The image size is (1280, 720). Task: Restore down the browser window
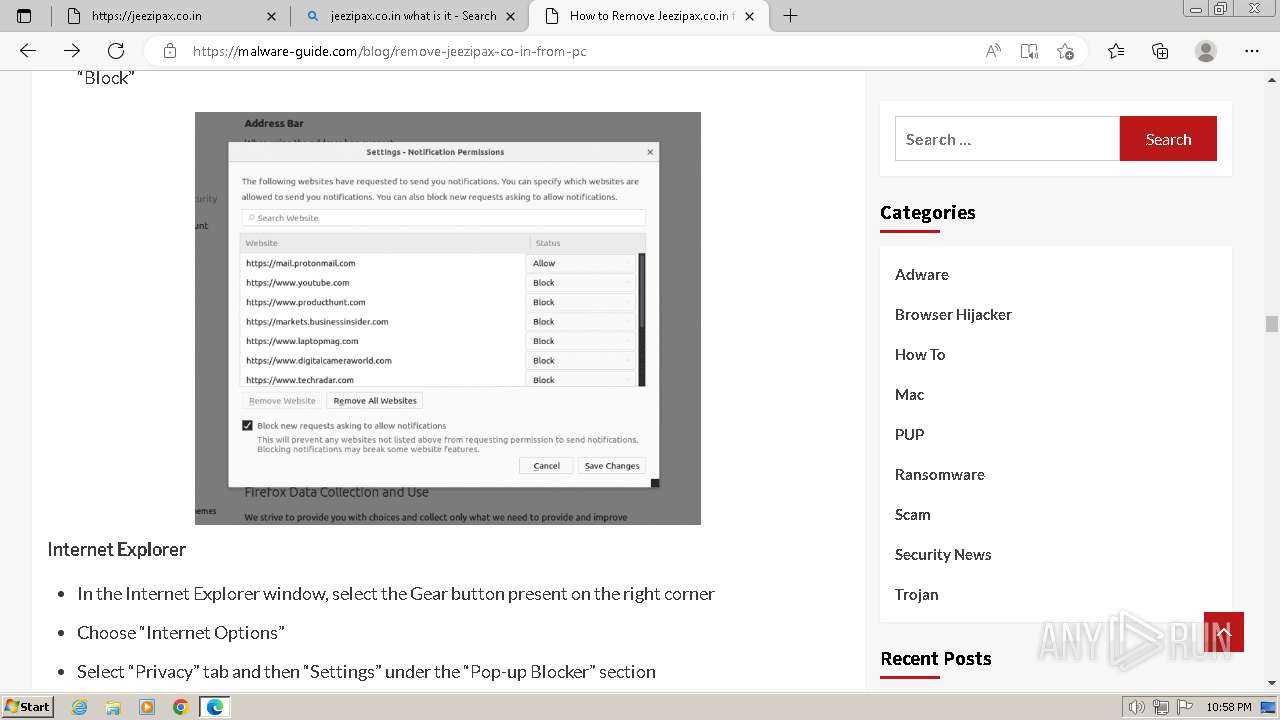click(x=1220, y=9)
